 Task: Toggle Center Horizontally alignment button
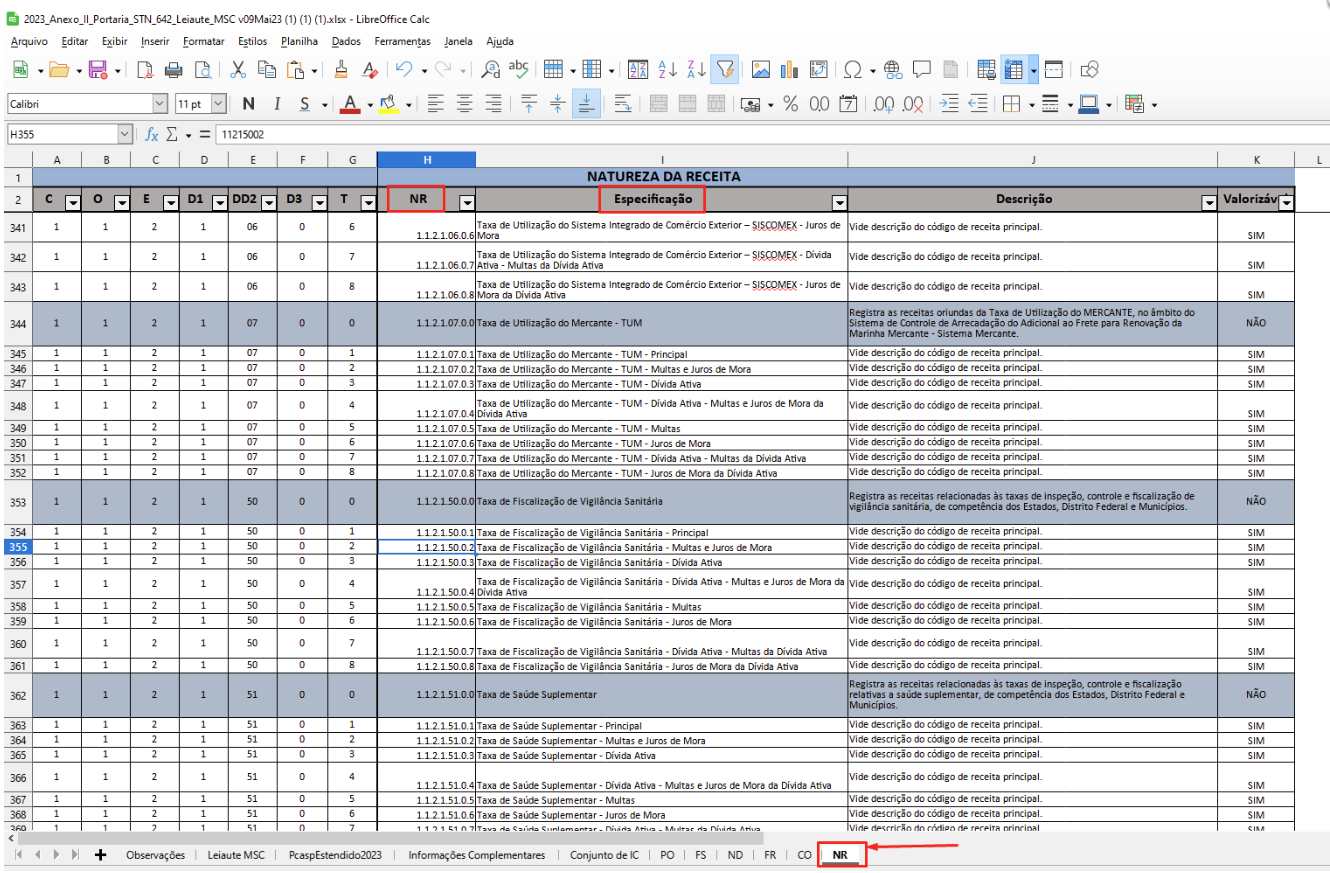pos(464,103)
